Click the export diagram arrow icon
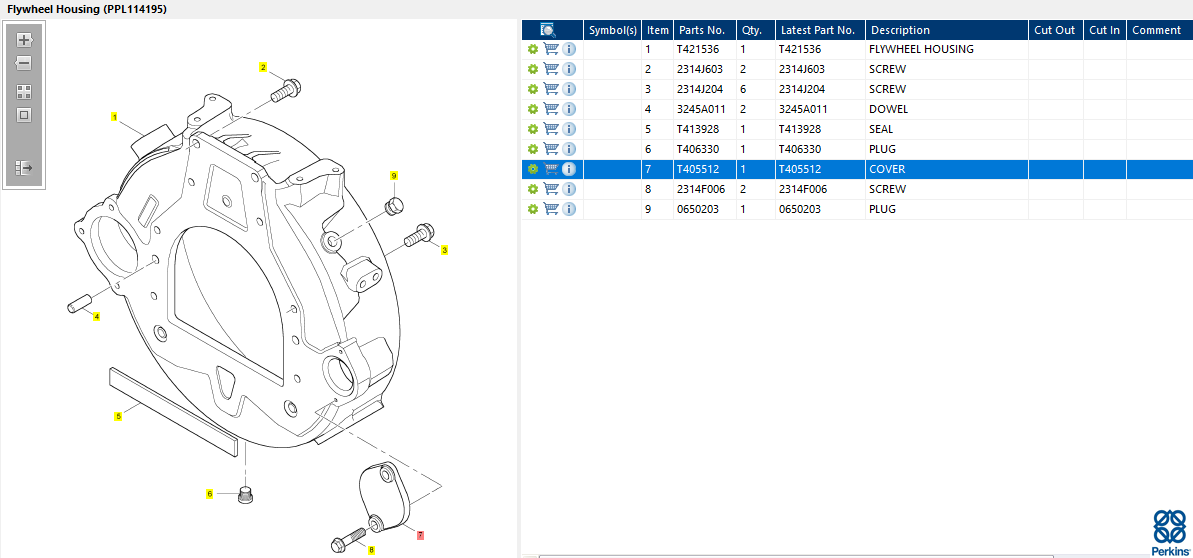The width and height of the screenshot is (1193, 558). click(24, 167)
